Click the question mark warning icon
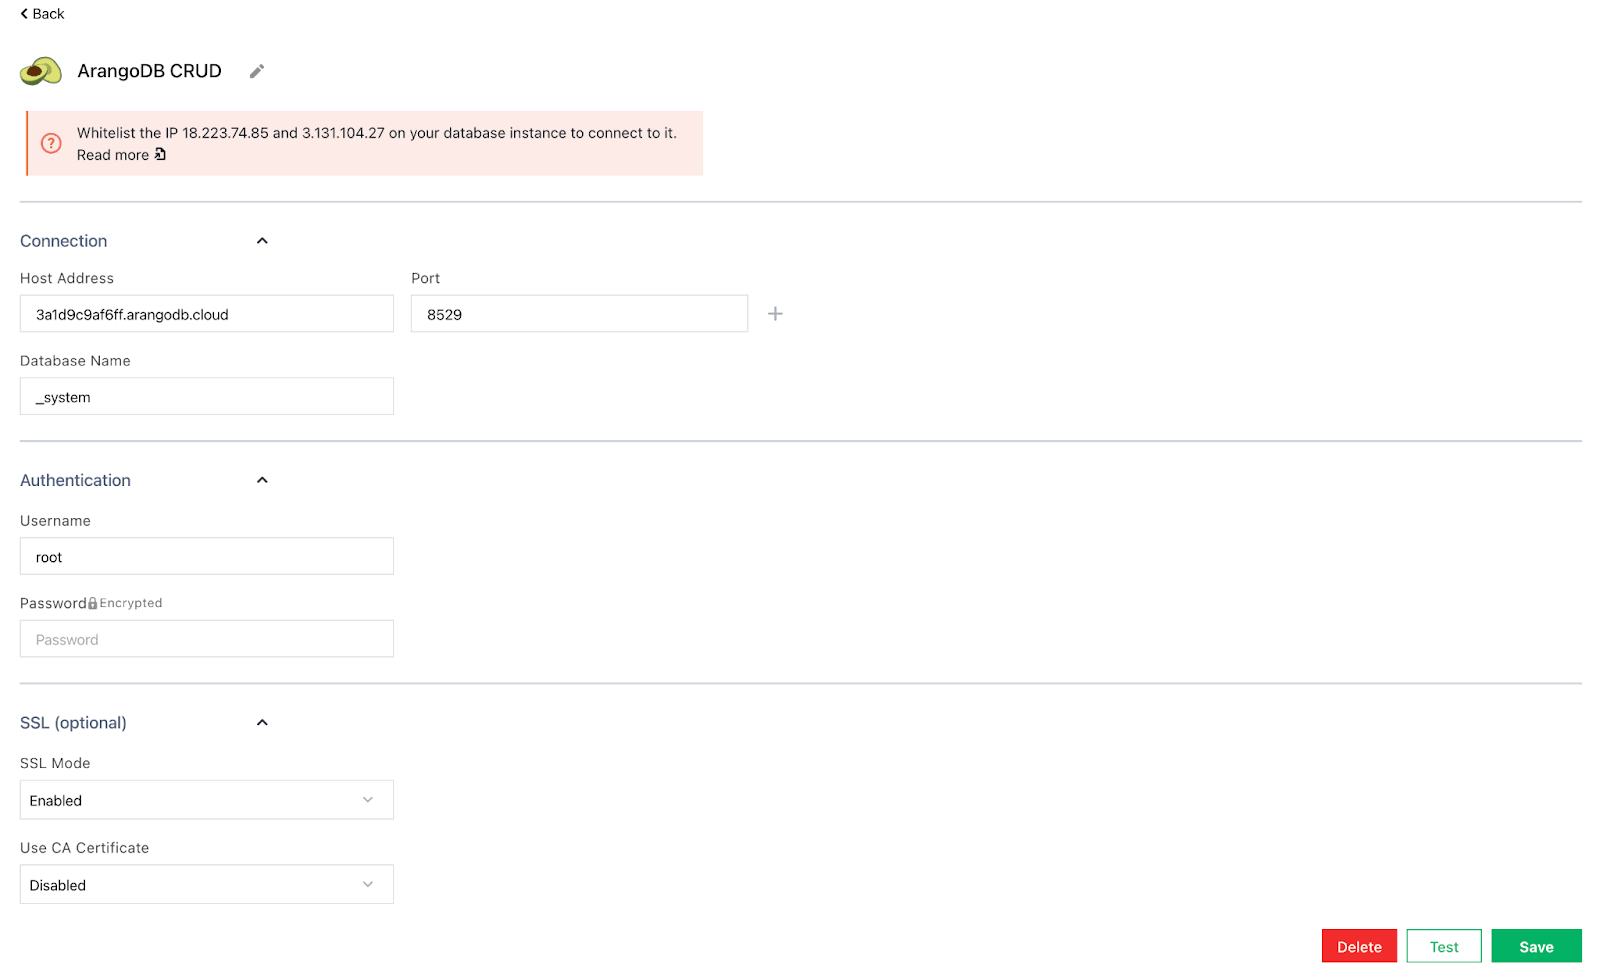The width and height of the screenshot is (1600, 979). [51, 143]
